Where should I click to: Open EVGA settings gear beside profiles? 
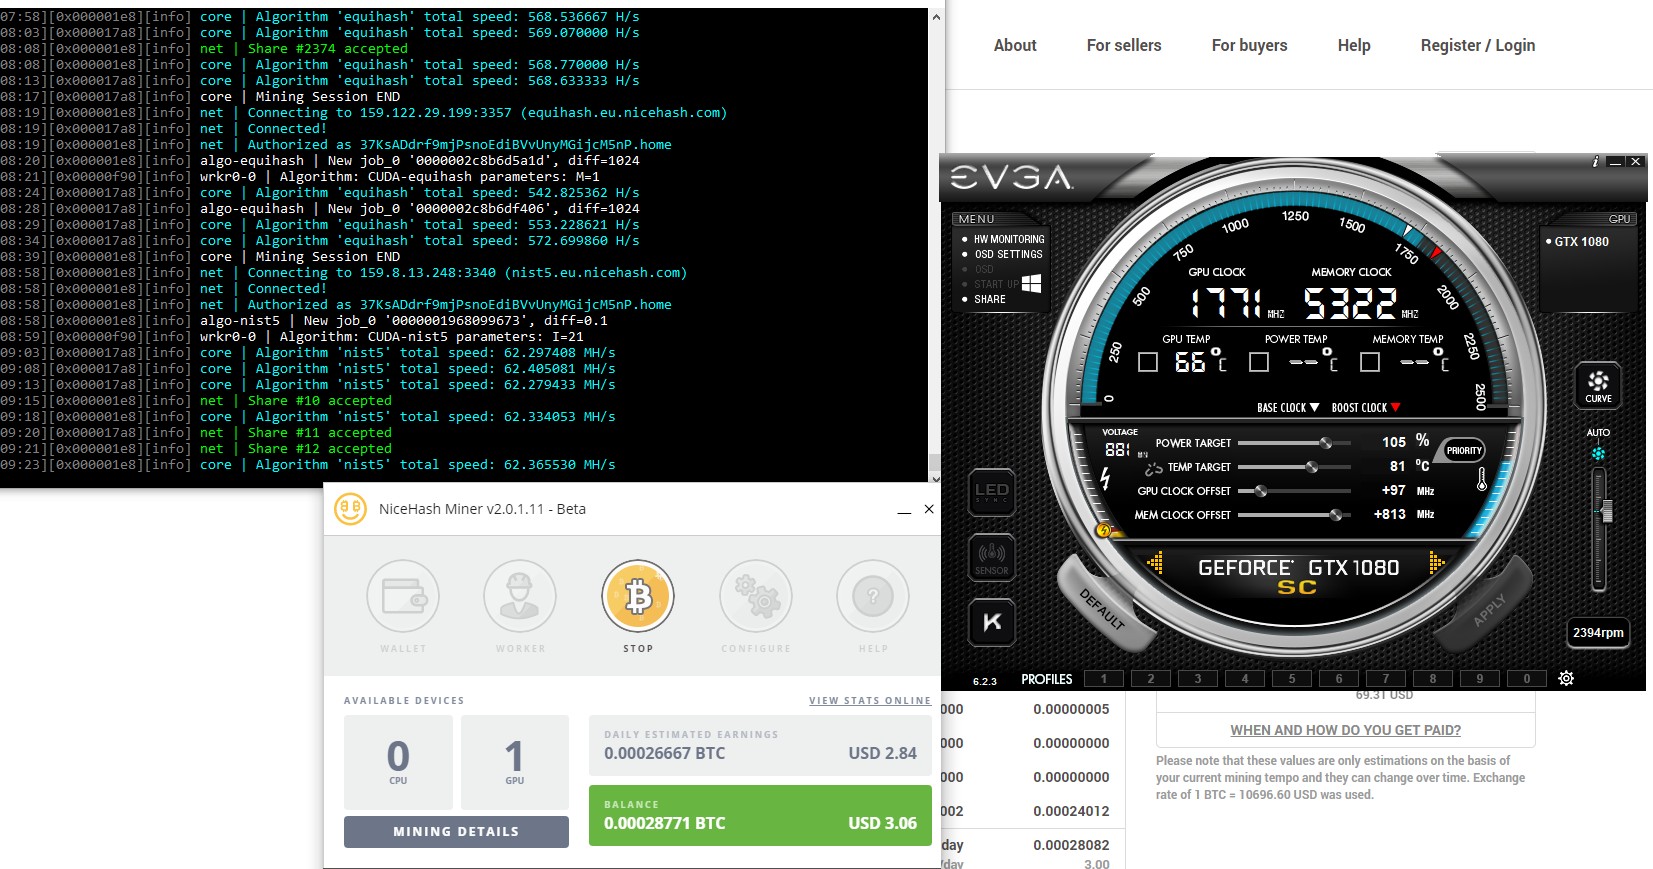click(x=1566, y=679)
